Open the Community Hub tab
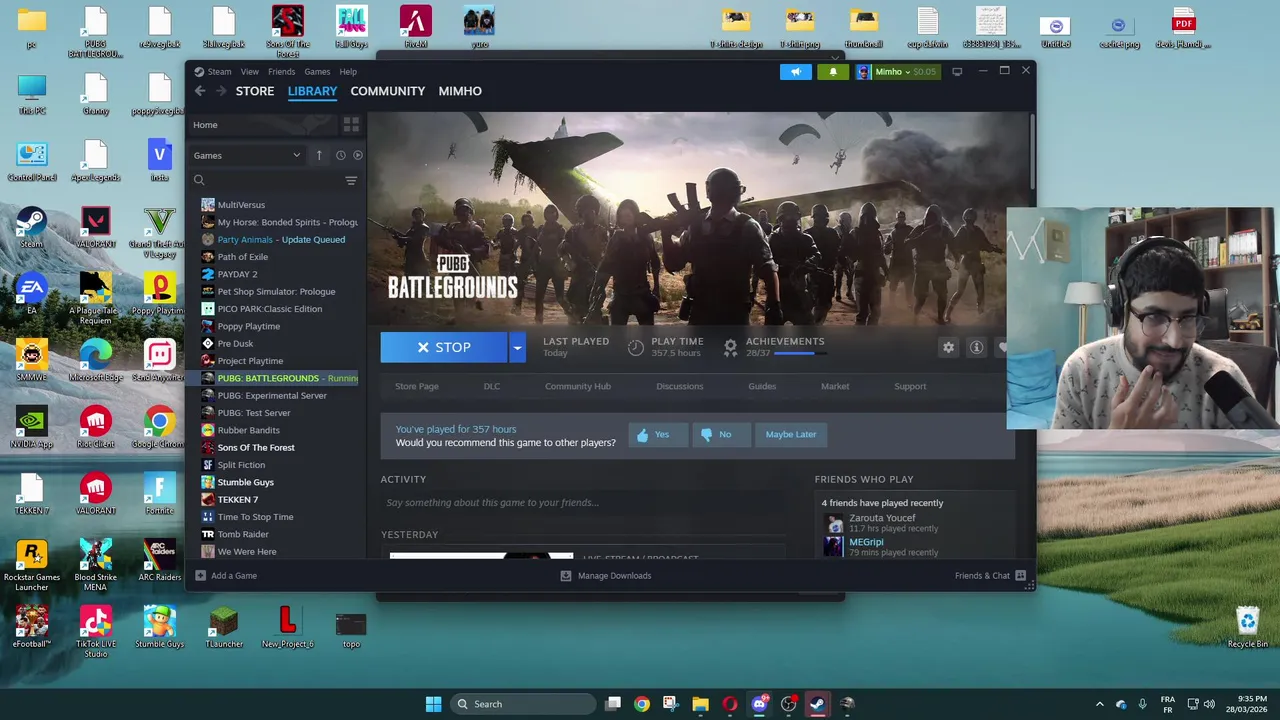Viewport: 1280px width, 720px height. (578, 386)
